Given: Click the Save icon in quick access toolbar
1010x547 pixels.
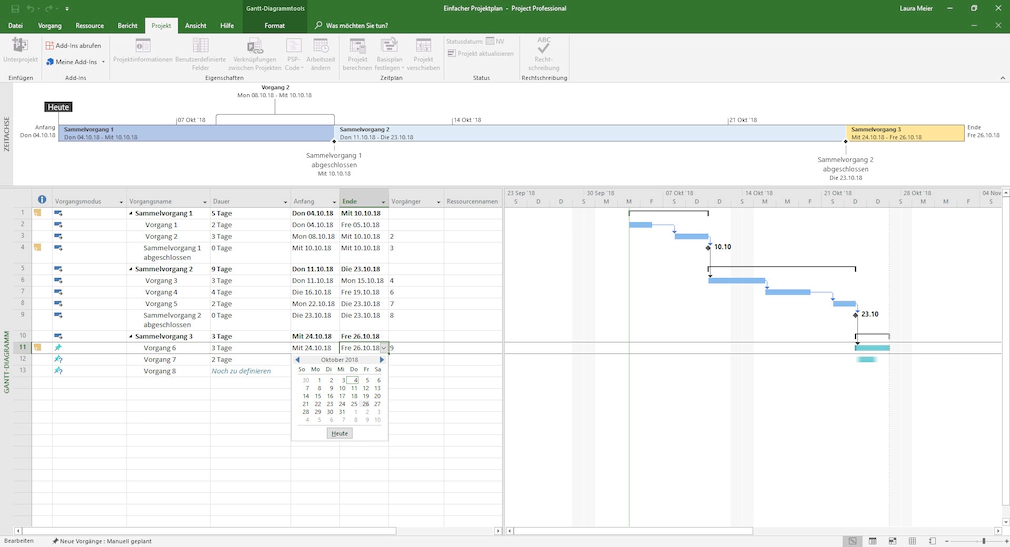Looking at the screenshot, I should coord(15,8).
